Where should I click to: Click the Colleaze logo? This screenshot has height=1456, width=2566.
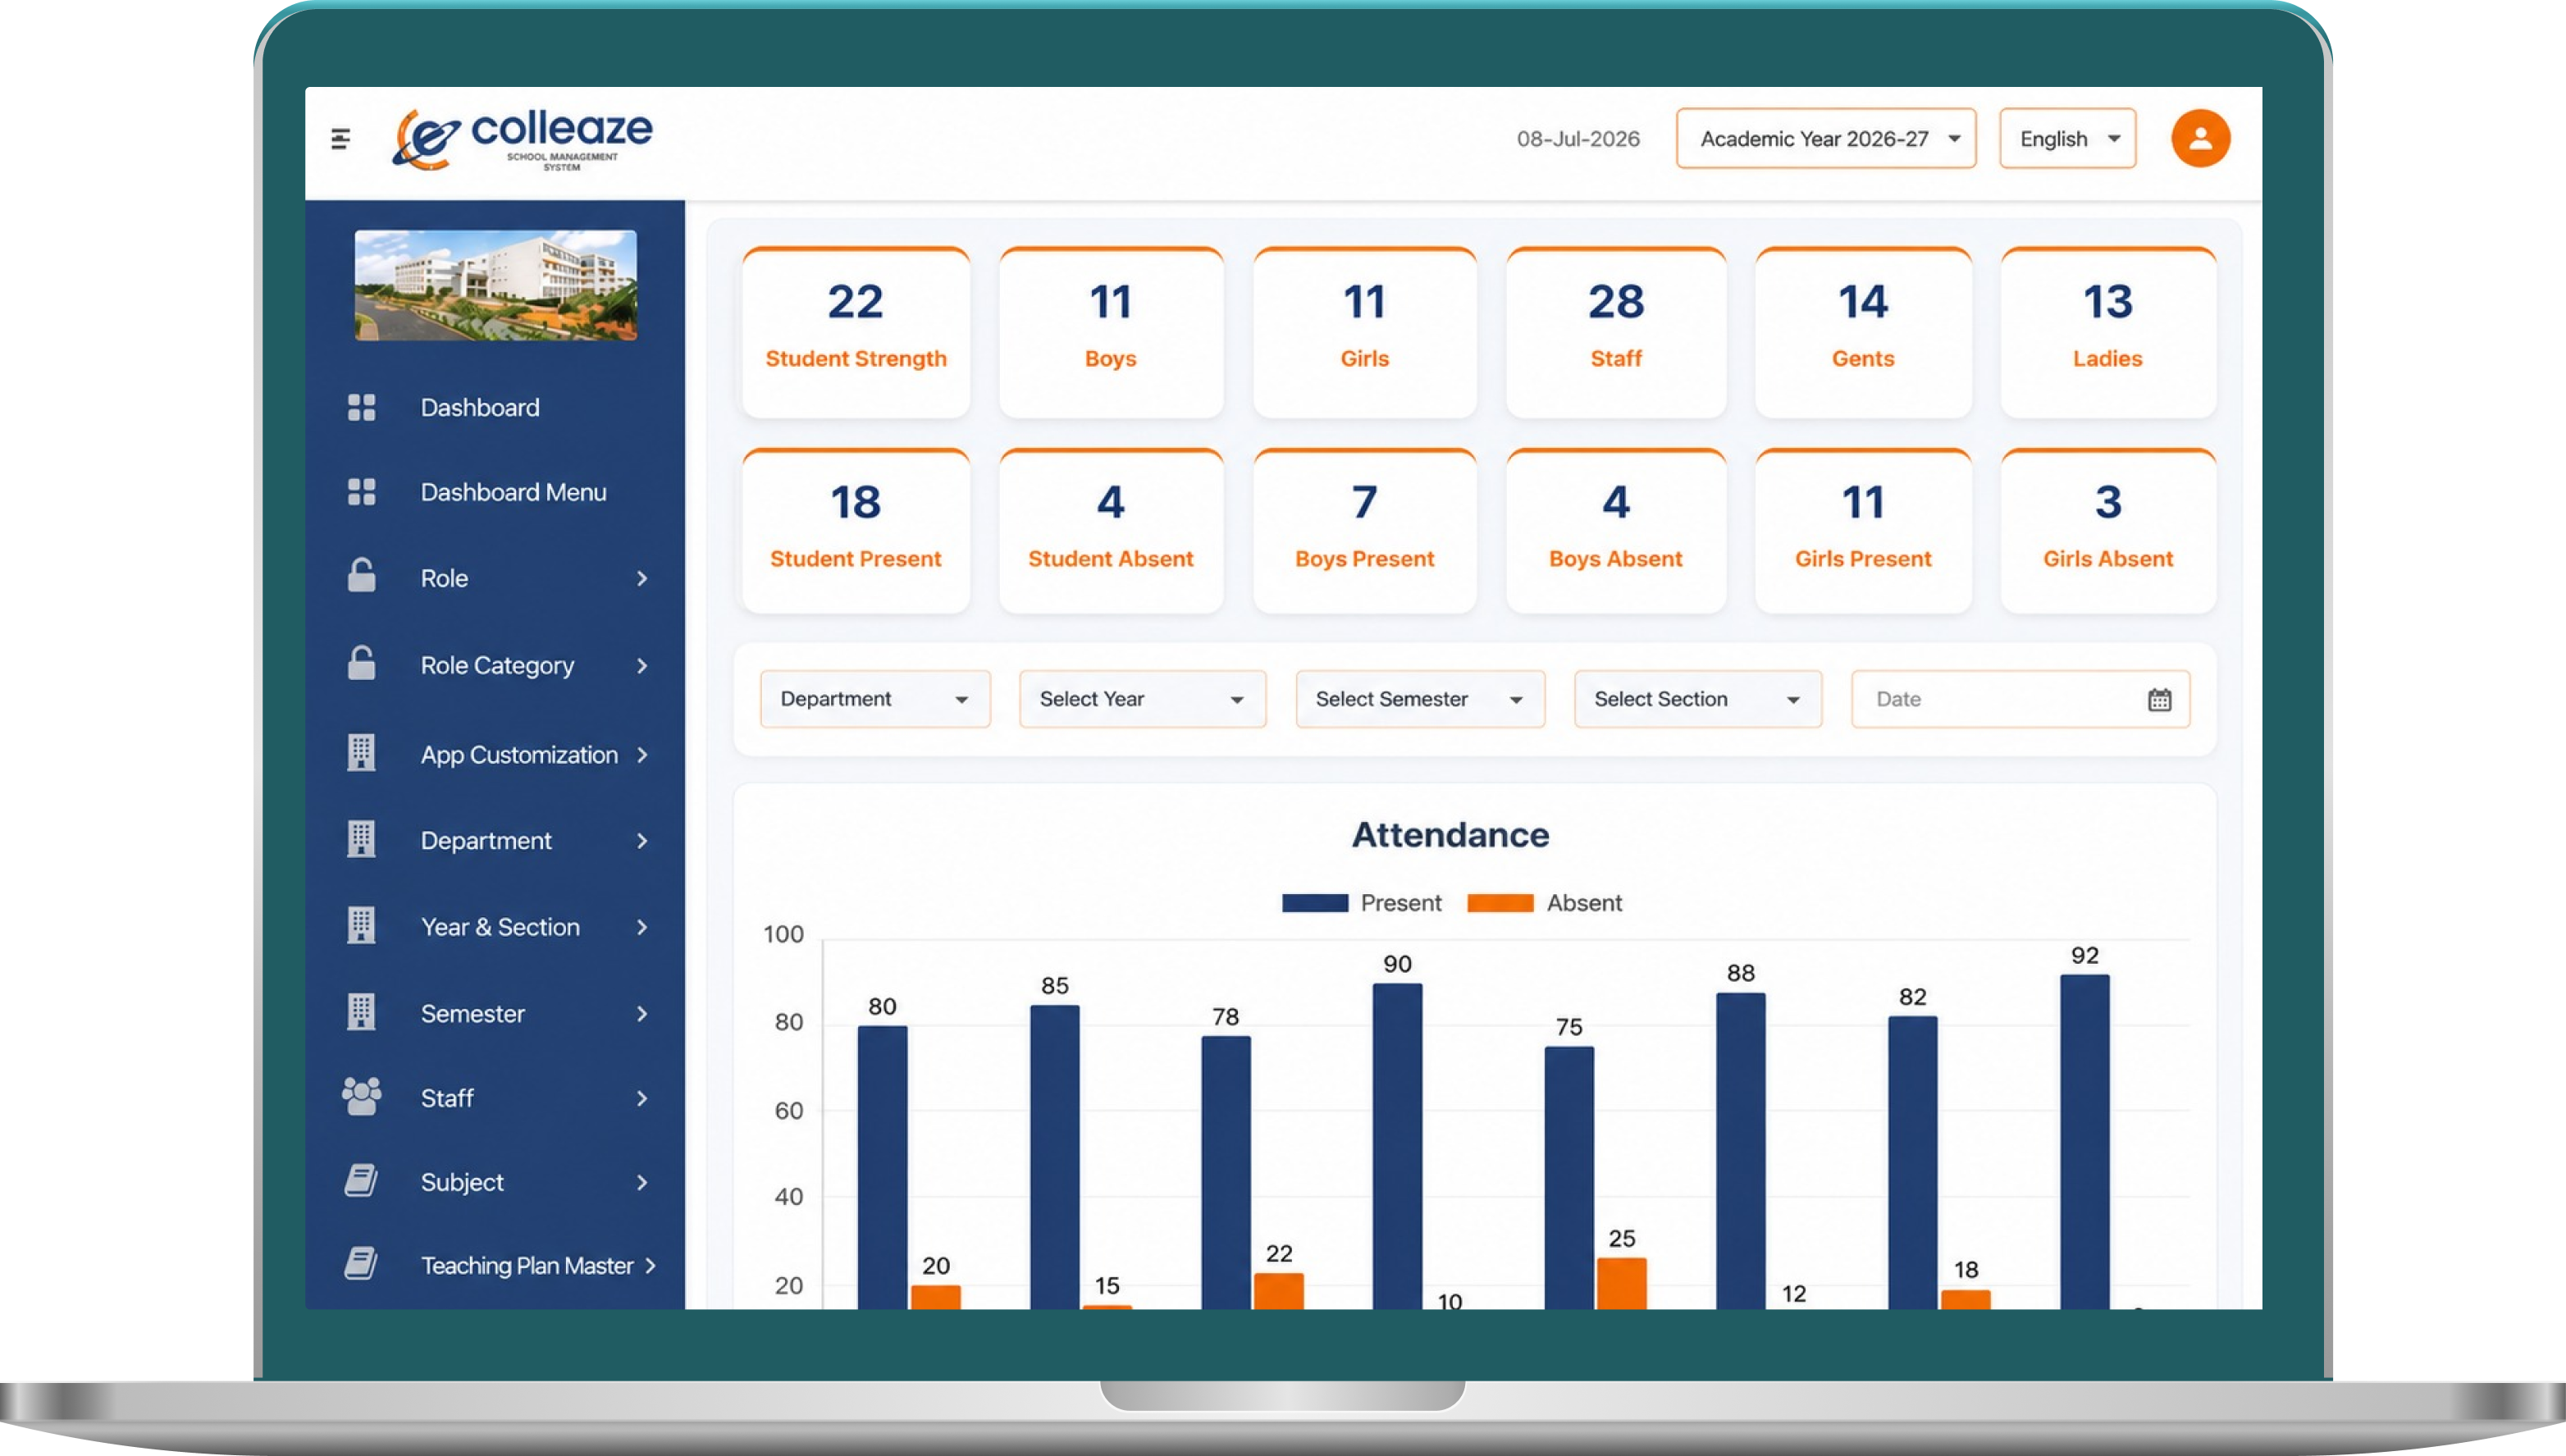(522, 140)
